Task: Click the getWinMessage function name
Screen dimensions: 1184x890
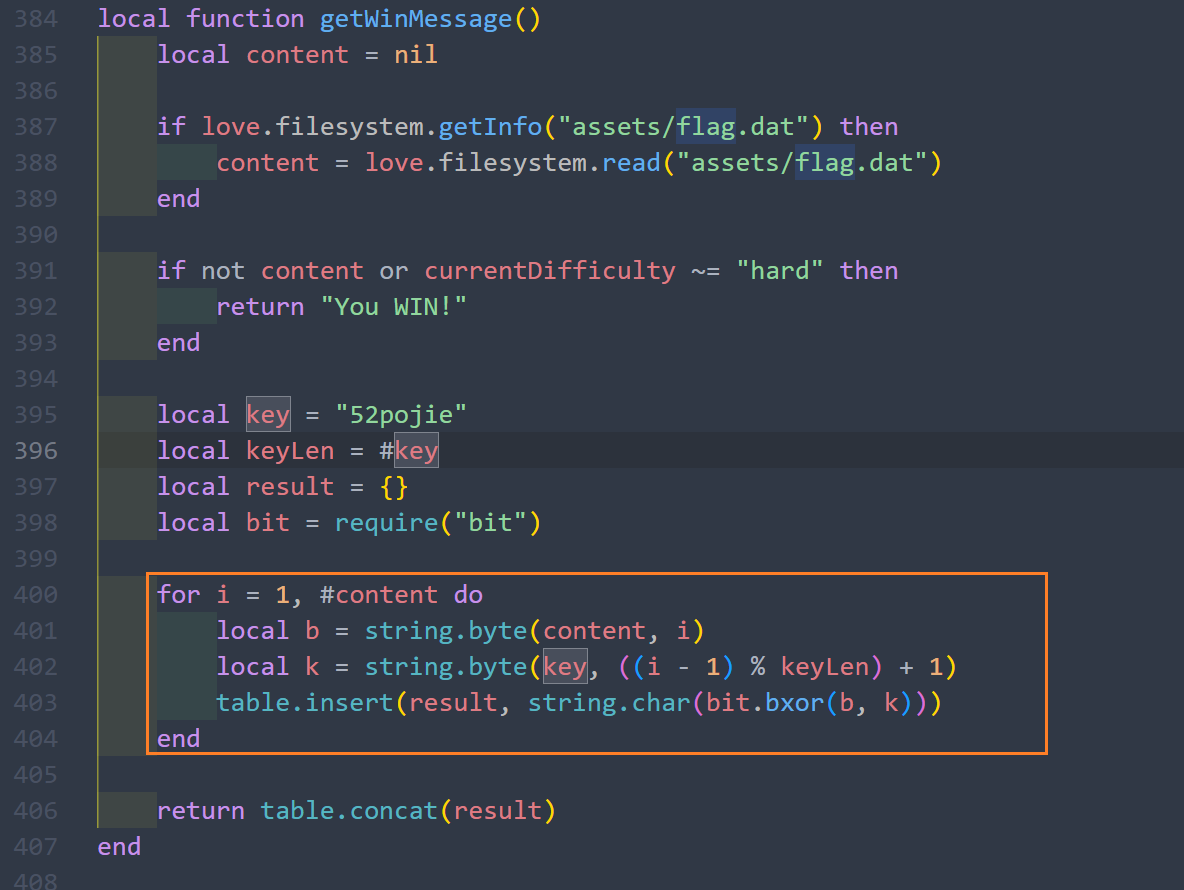Action: [416, 19]
